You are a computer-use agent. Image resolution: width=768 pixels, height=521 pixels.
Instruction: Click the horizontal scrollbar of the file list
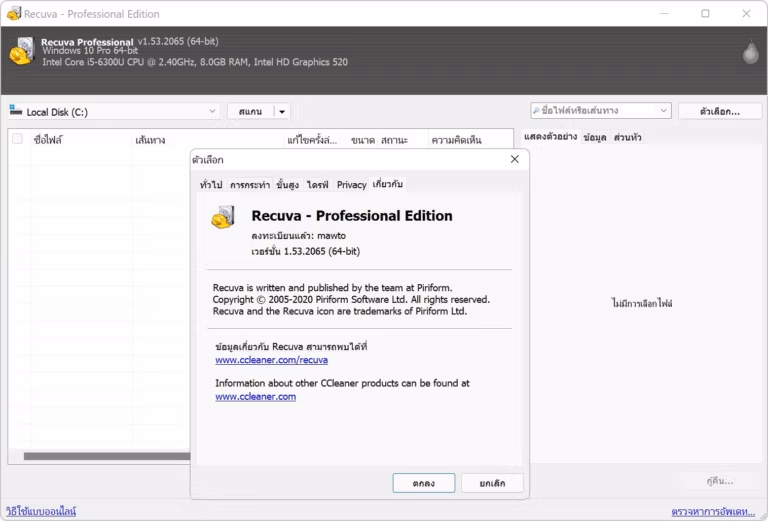click(x=107, y=456)
